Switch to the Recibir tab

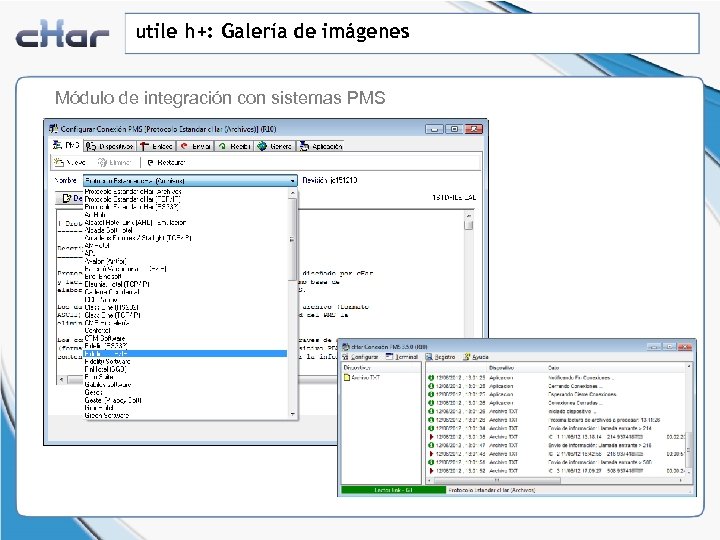click(x=234, y=146)
